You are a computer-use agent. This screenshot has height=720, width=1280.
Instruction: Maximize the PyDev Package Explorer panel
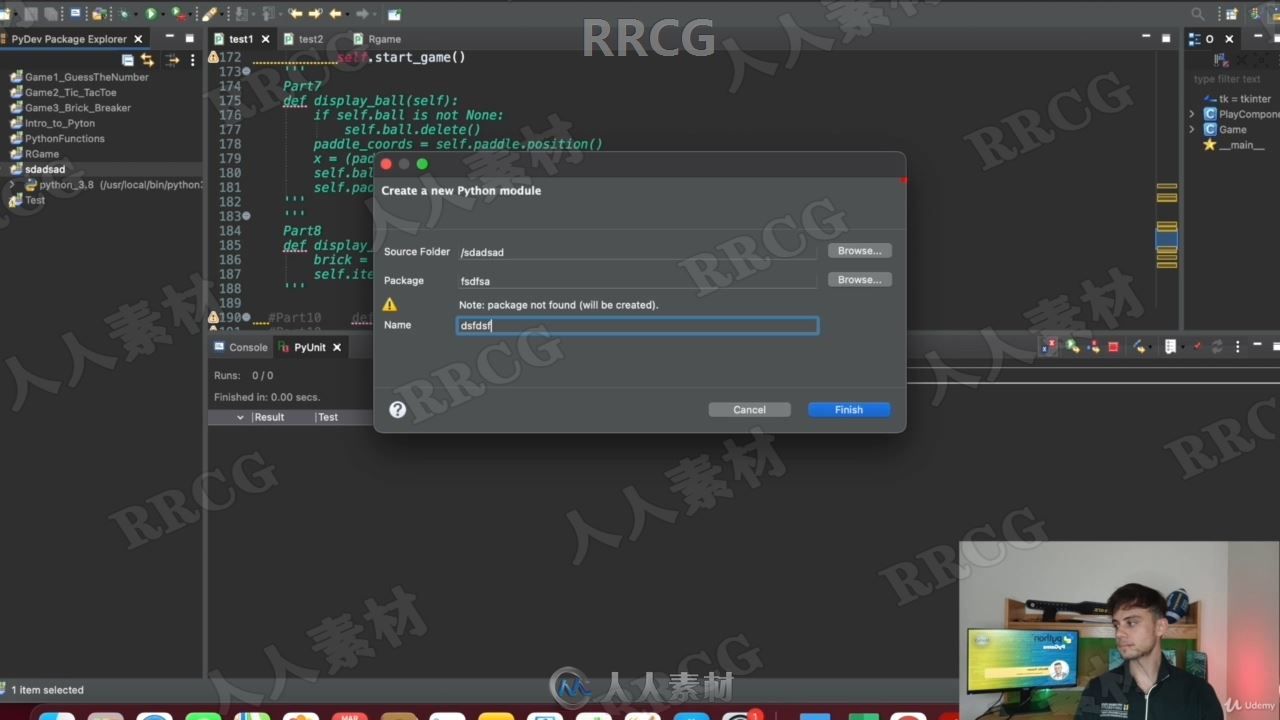(x=190, y=38)
